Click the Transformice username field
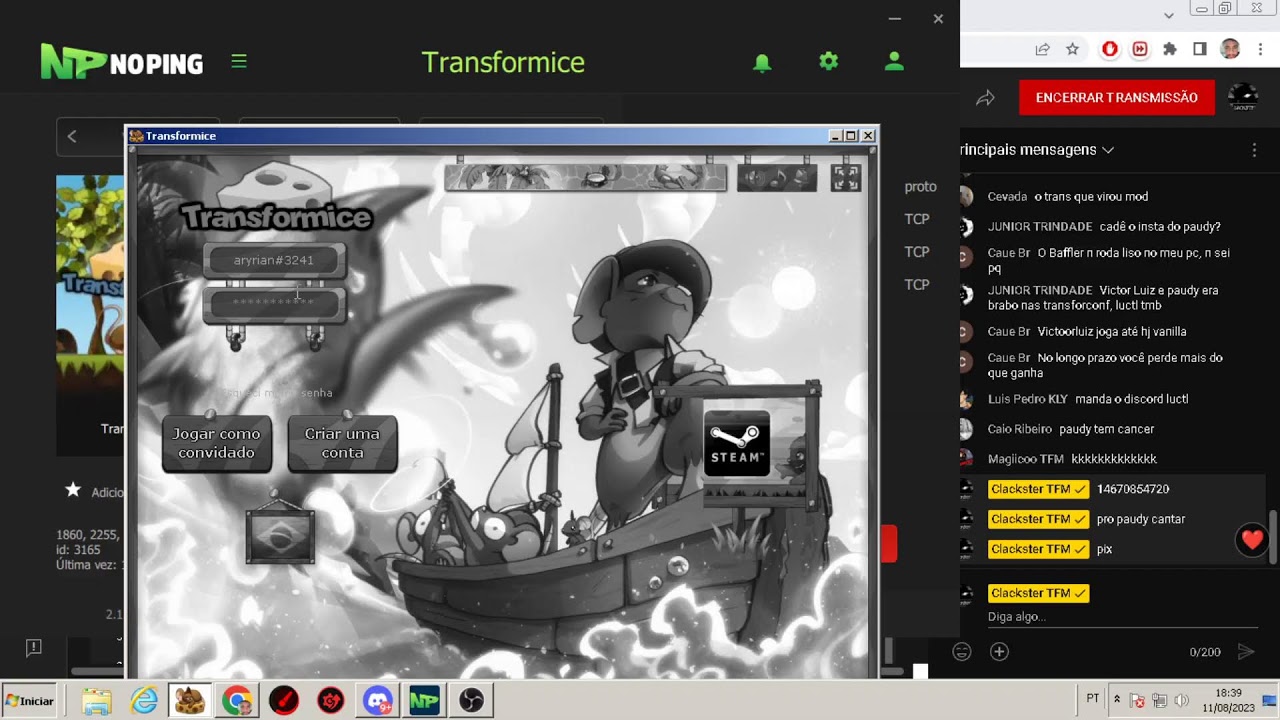The width and height of the screenshot is (1280, 720). coord(274,260)
